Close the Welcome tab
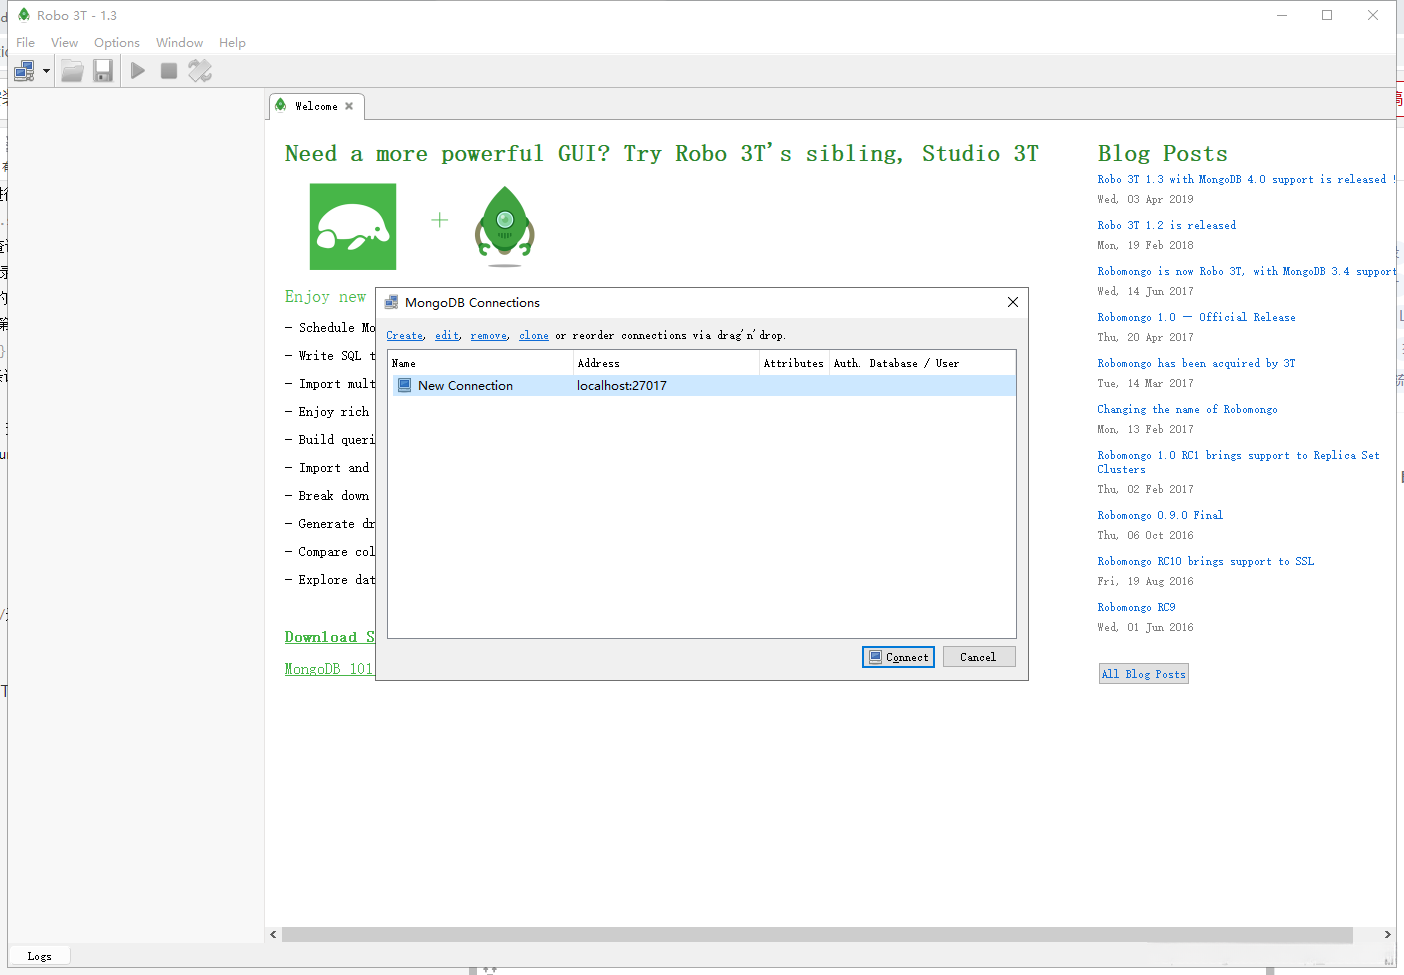The height and width of the screenshot is (975, 1404). point(349,106)
